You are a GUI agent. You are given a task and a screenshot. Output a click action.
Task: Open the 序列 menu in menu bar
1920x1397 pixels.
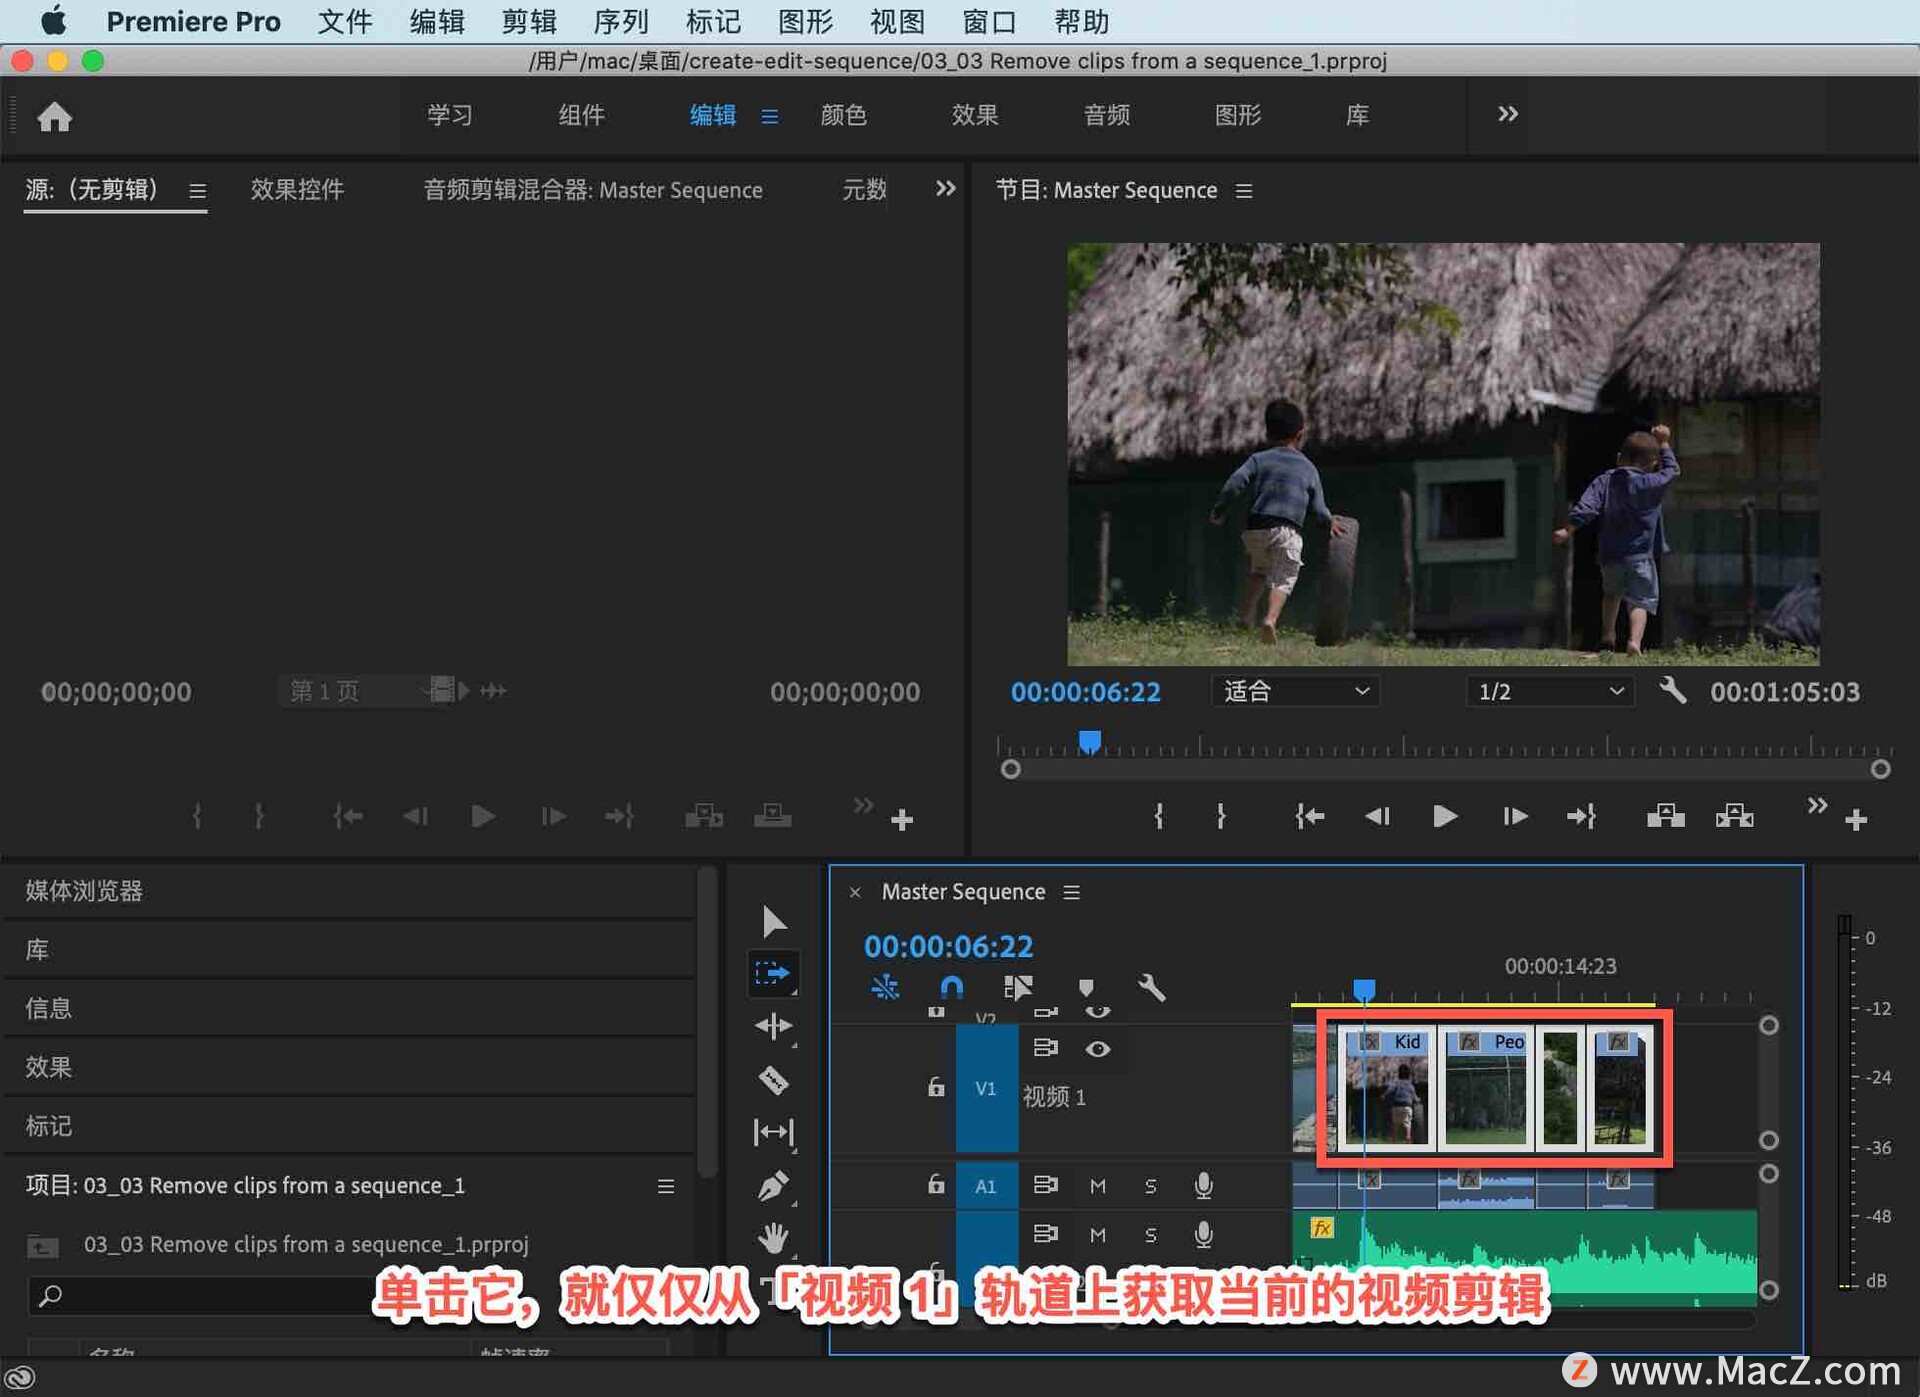pos(620,21)
